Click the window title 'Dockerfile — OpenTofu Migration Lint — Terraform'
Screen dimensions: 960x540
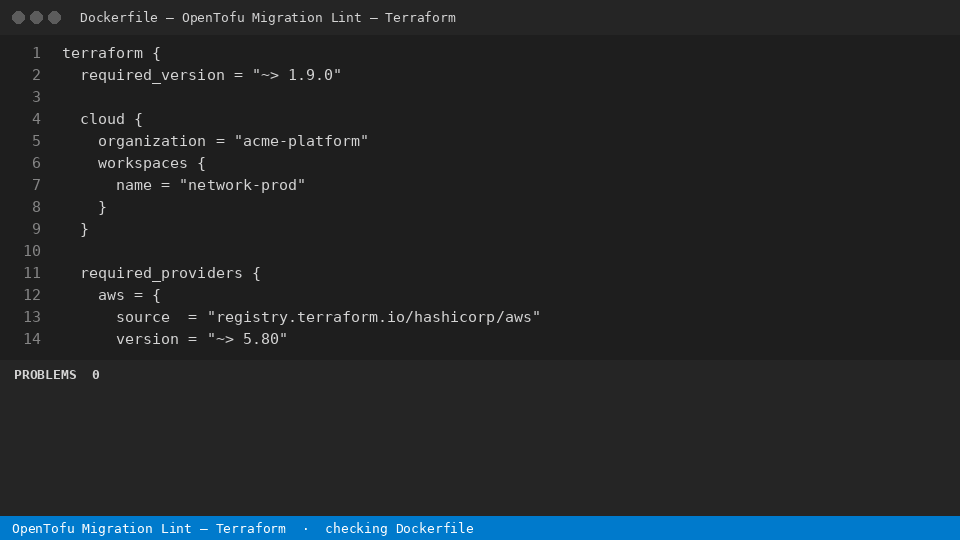click(268, 18)
